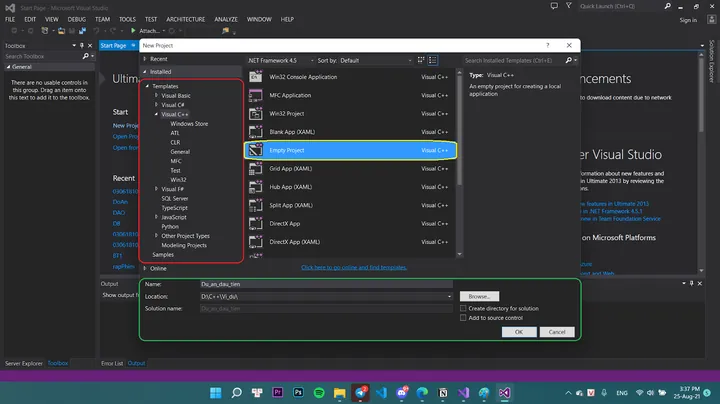
Task: Open the TOOLS menu
Action: pos(127,19)
